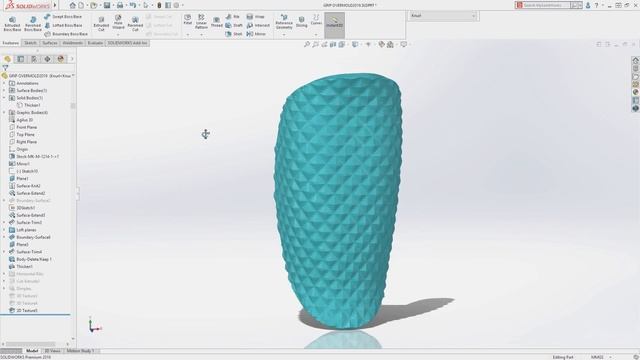Select the Extruded Cut tool

tap(101, 24)
